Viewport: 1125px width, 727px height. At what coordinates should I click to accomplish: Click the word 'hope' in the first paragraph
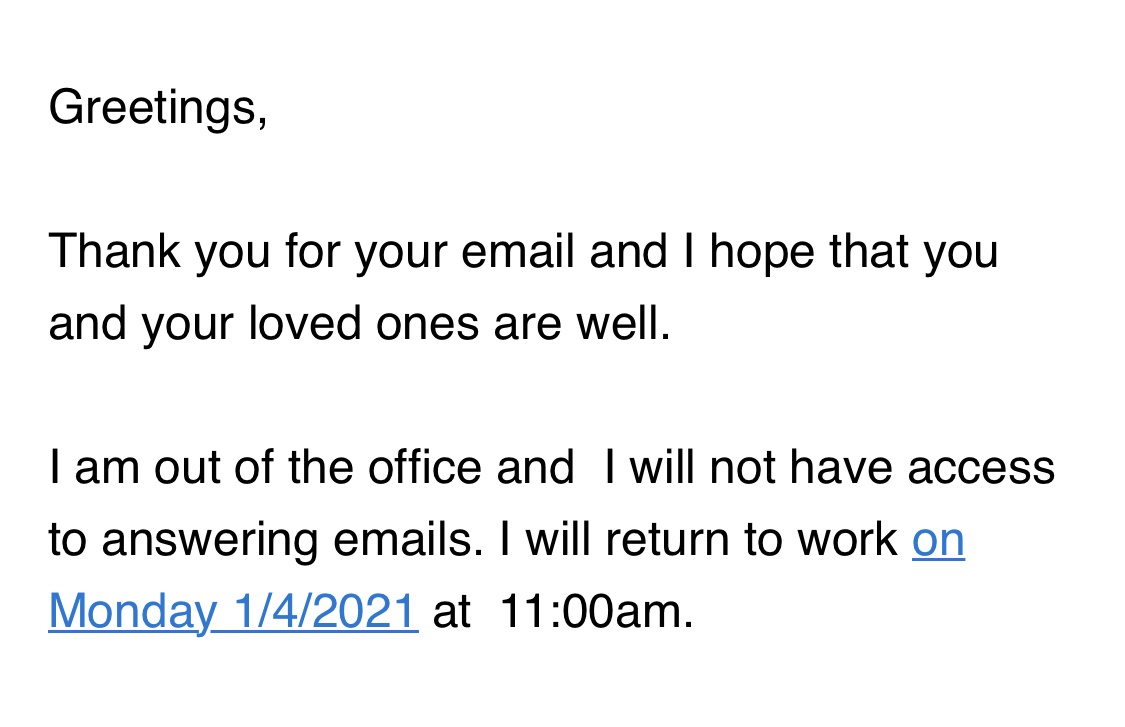tap(762, 253)
